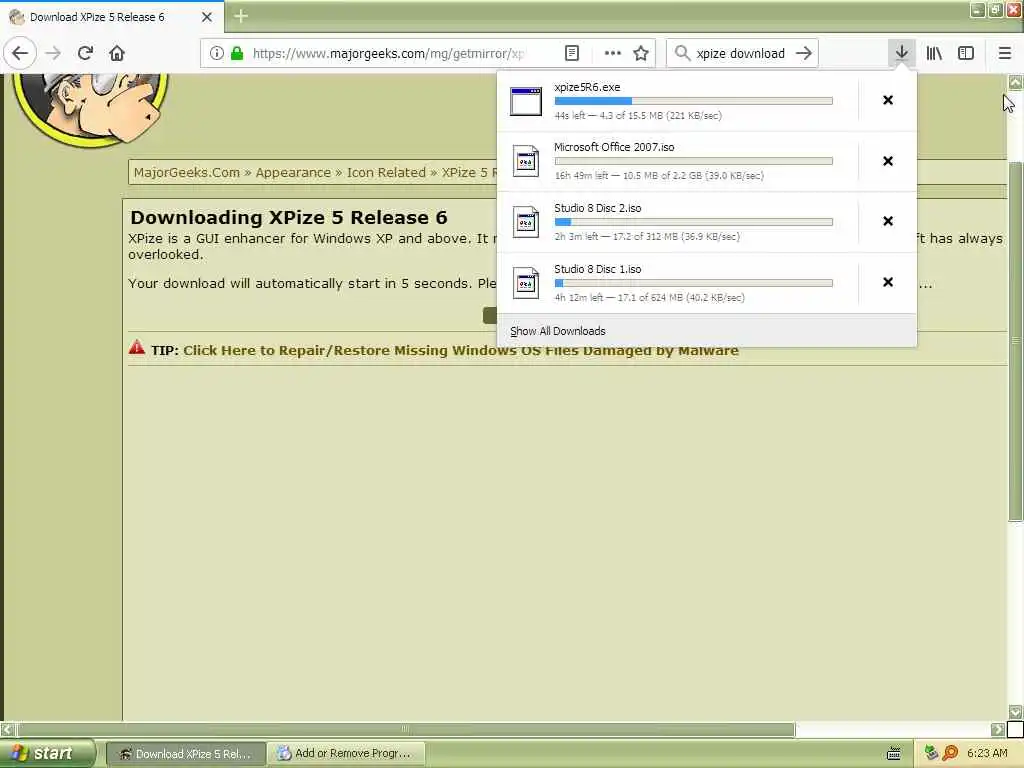Close the downloads panel via toolbar arrow
Screen dimensions: 1024x768
tap(901, 53)
